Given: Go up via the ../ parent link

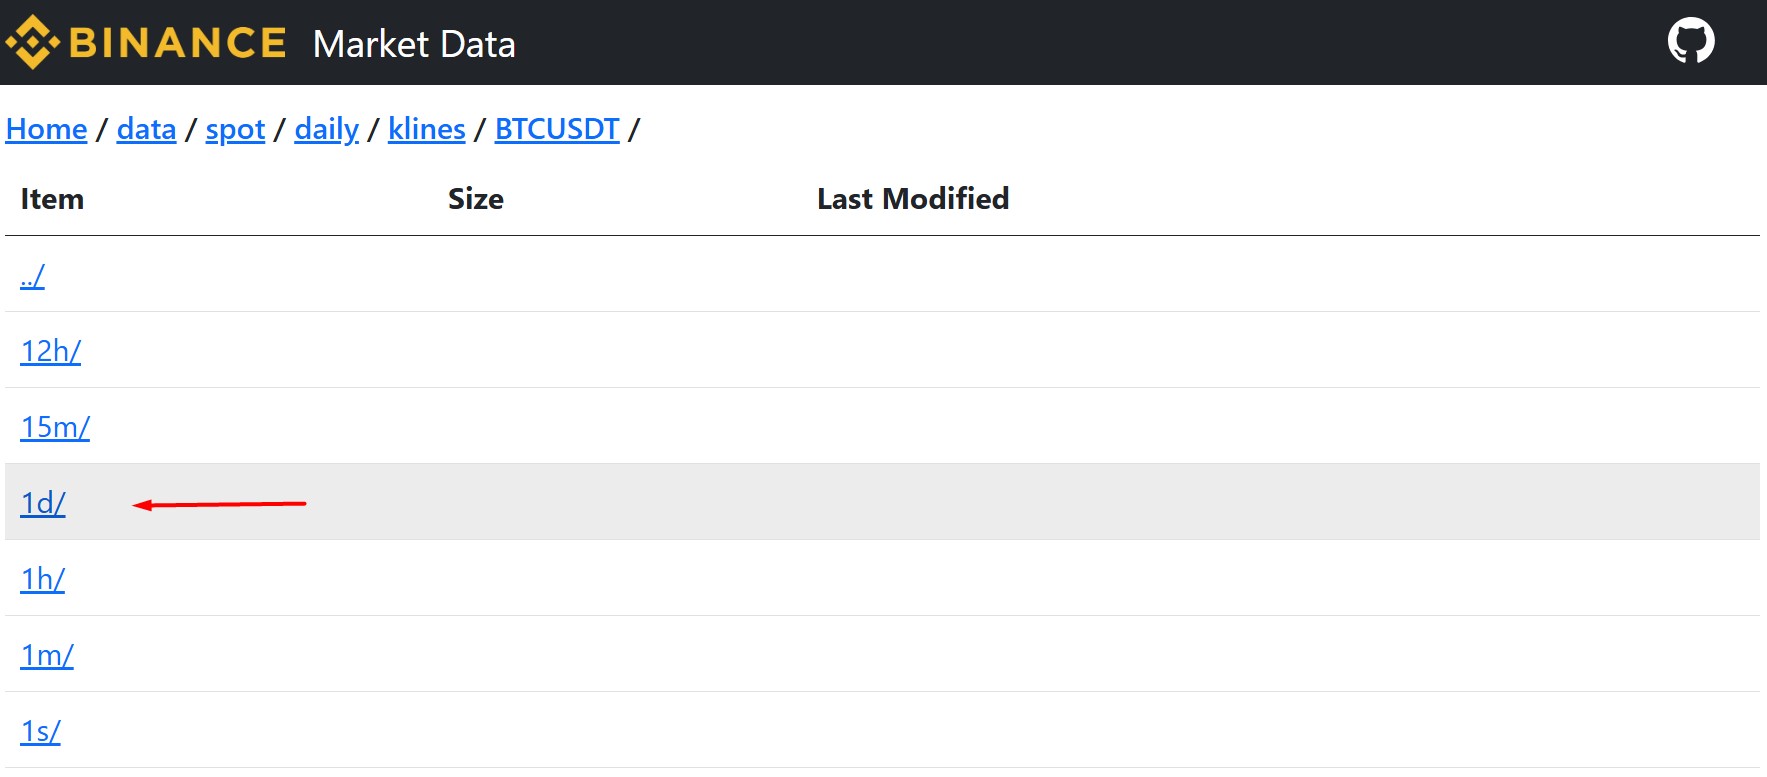Looking at the screenshot, I should pyautogui.click(x=32, y=275).
